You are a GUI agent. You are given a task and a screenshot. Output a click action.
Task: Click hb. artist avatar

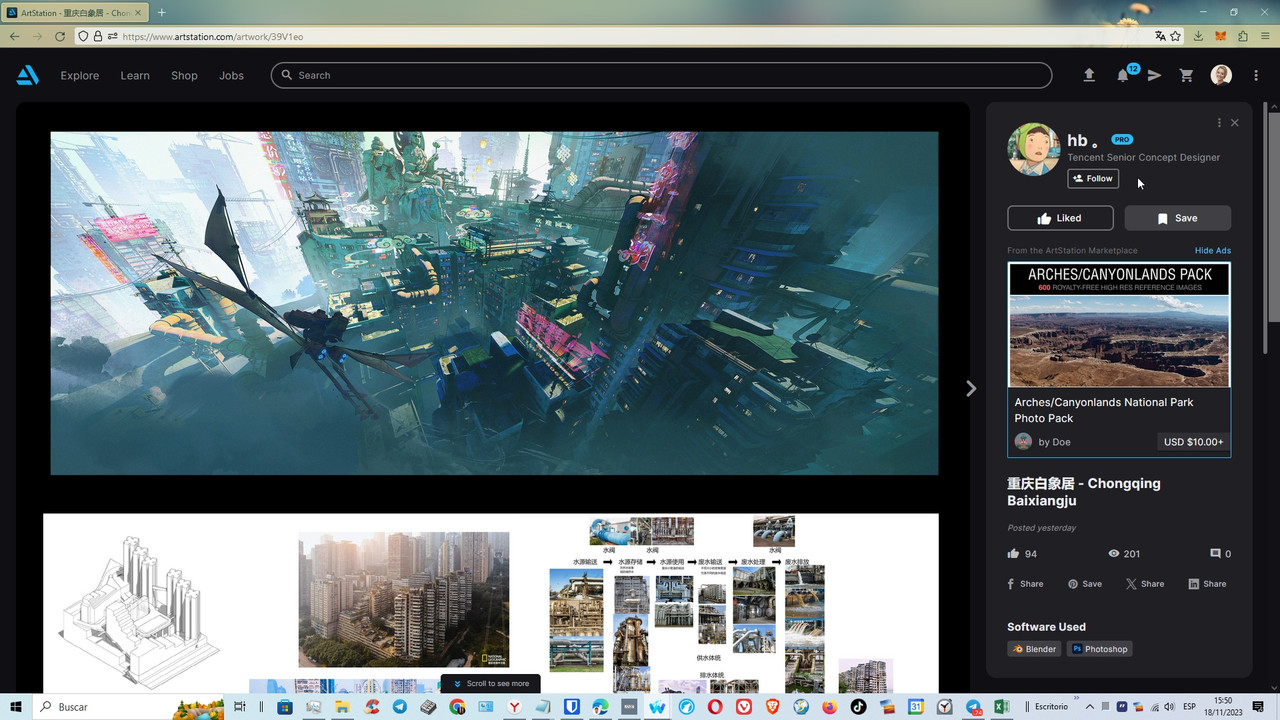pyautogui.click(x=1034, y=149)
